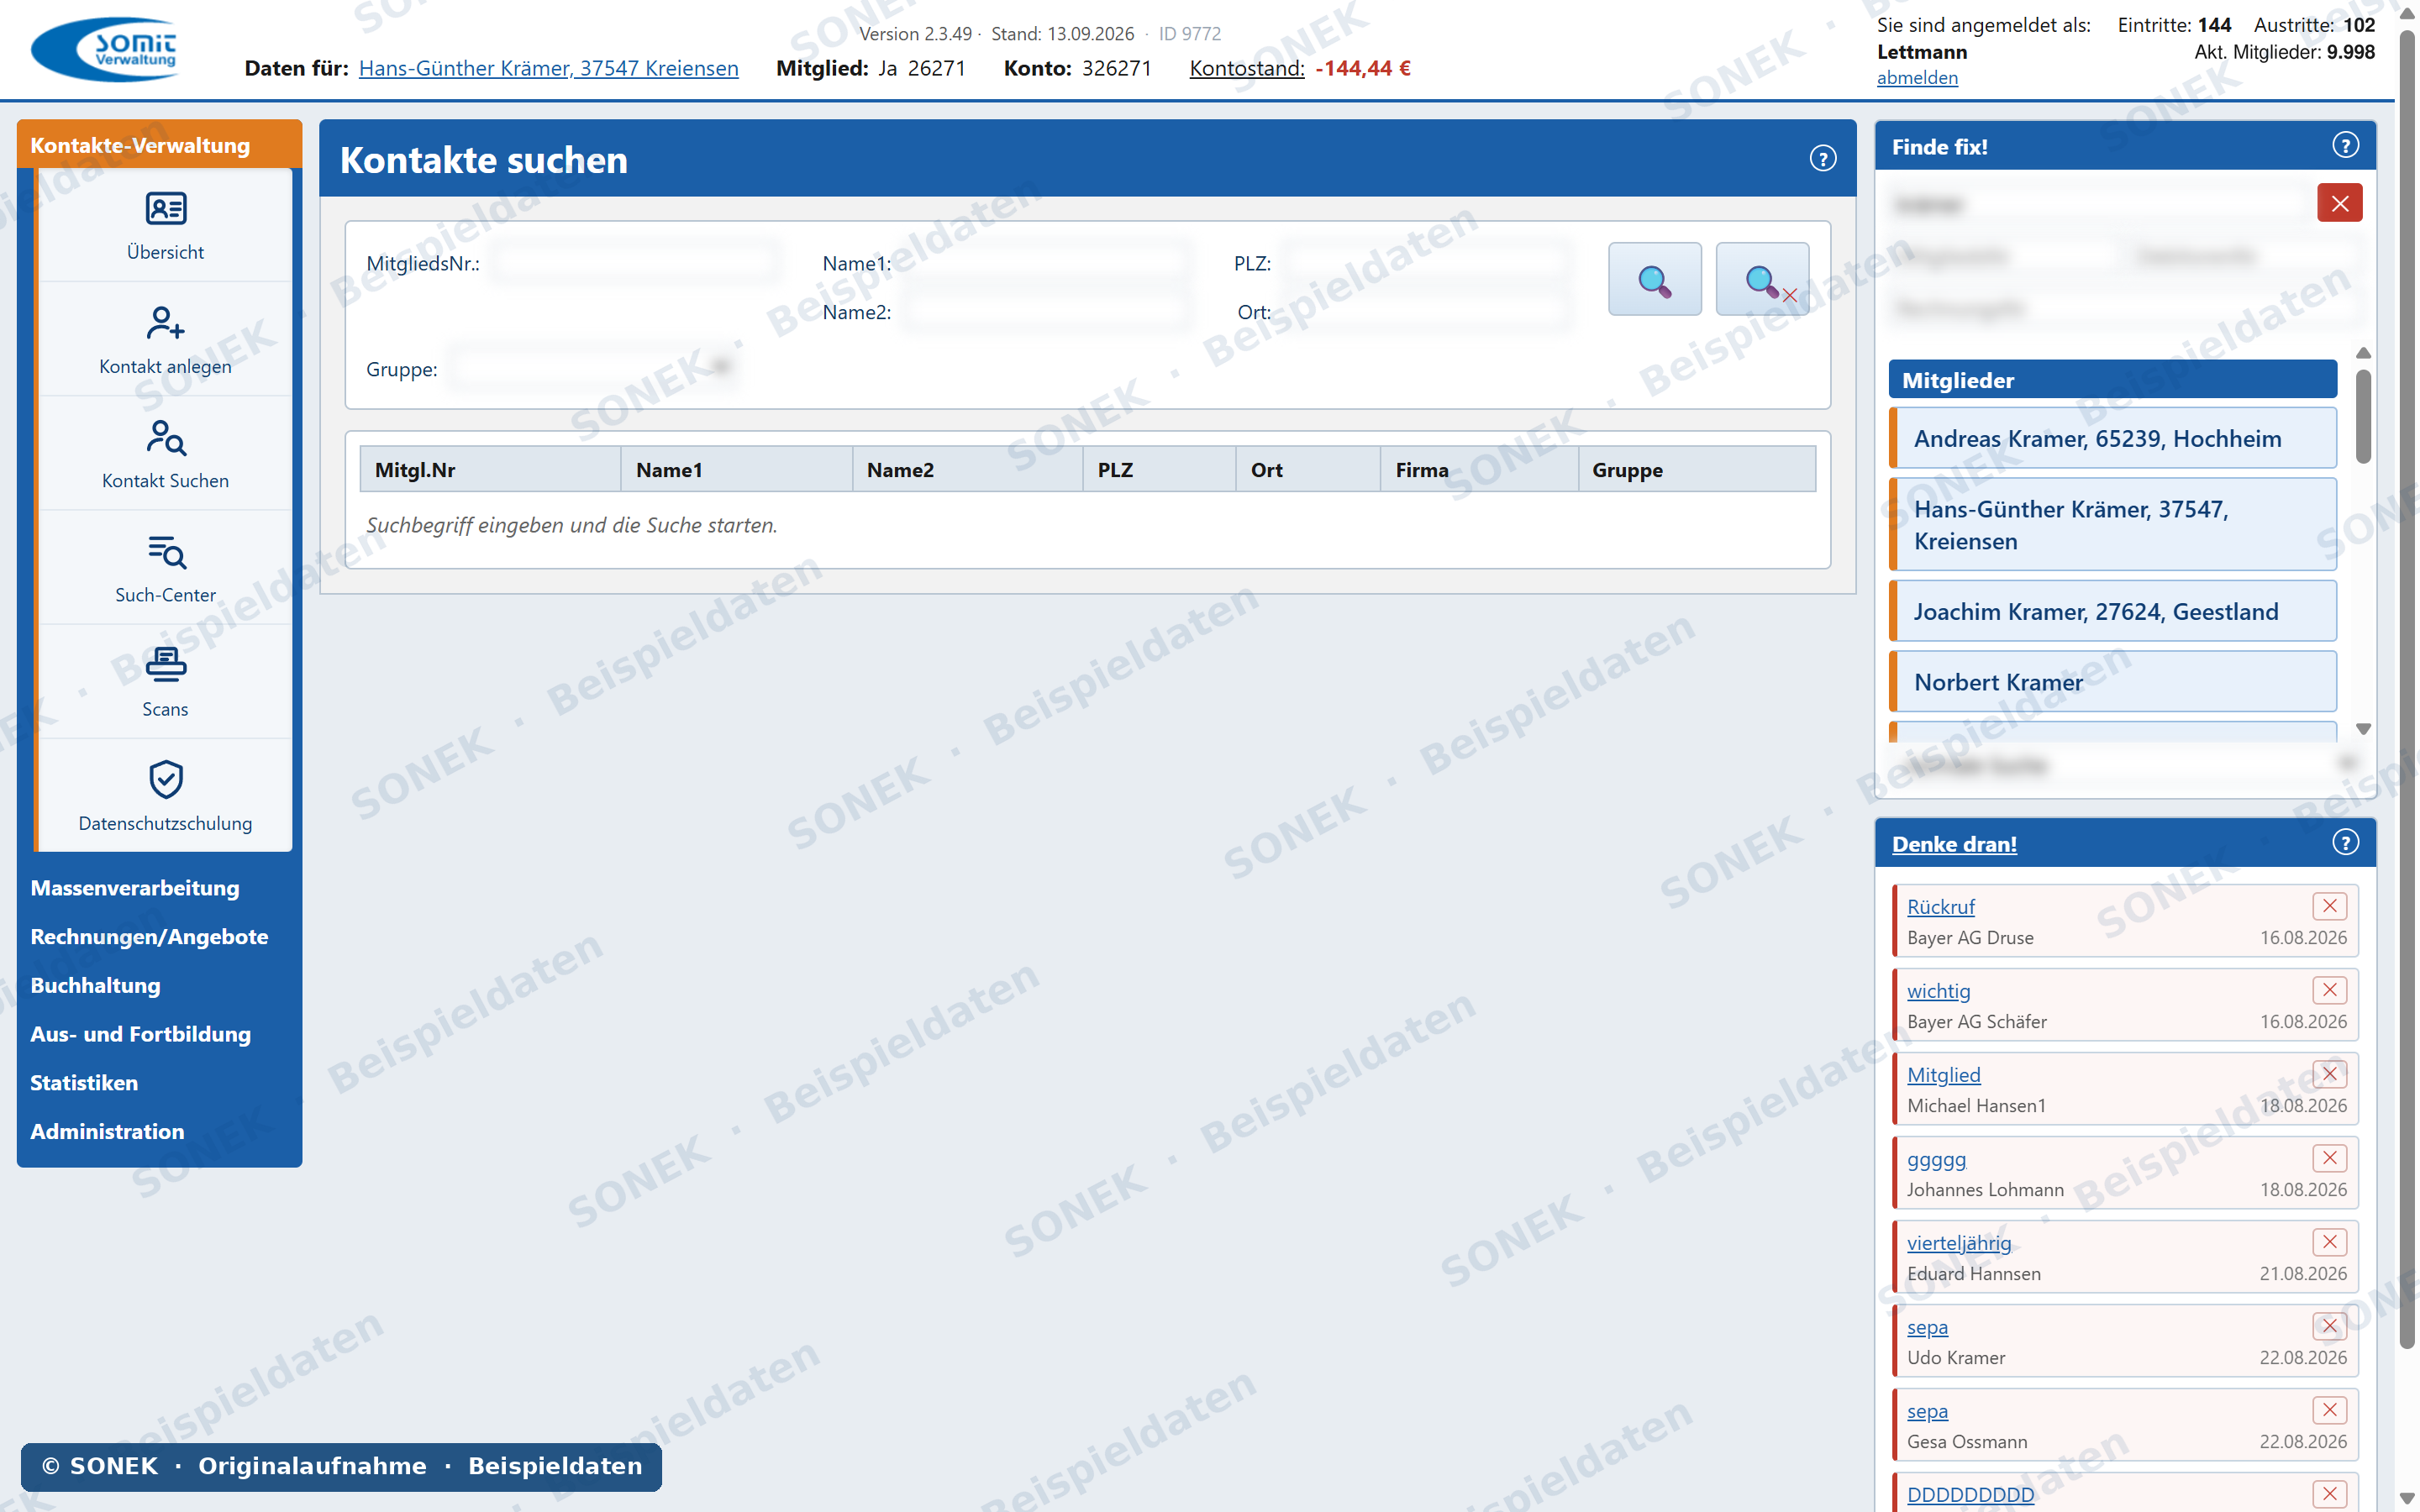2420x1512 pixels.
Task: Dismiss the Rückruf reminder
Action: tap(2329, 906)
